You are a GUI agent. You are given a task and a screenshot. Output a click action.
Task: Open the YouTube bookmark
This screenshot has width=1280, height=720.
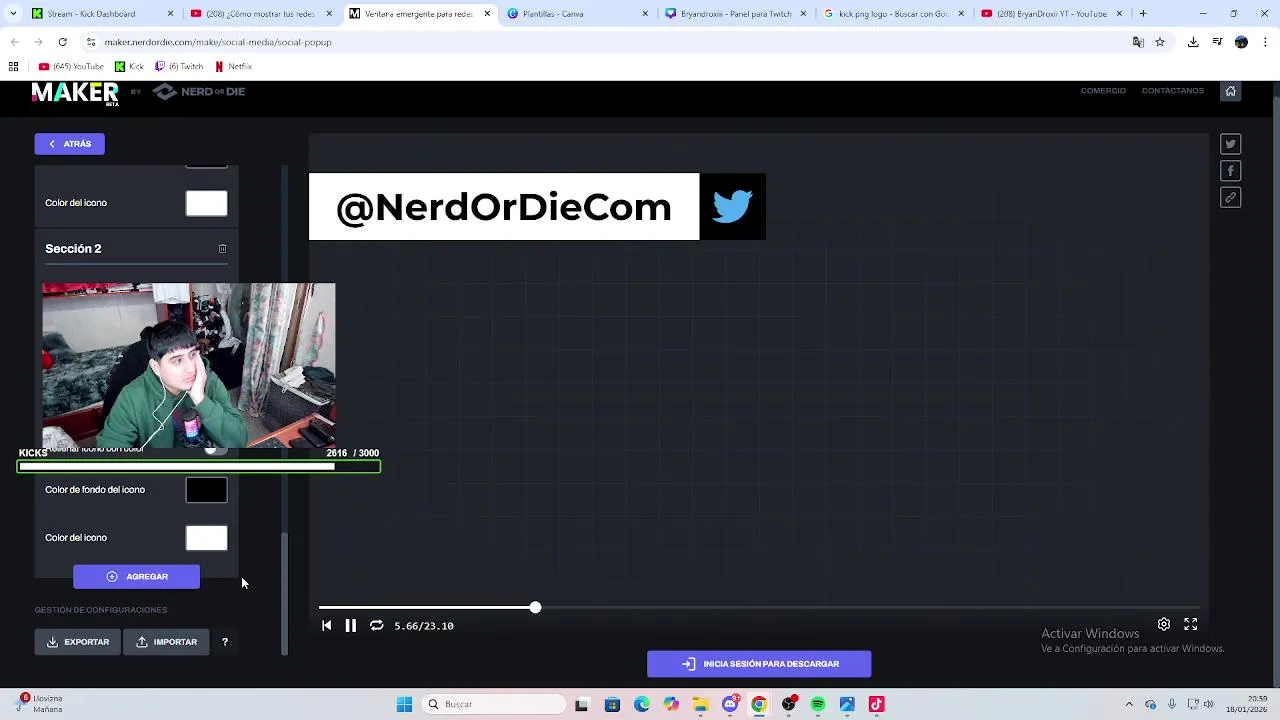click(71, 66)
